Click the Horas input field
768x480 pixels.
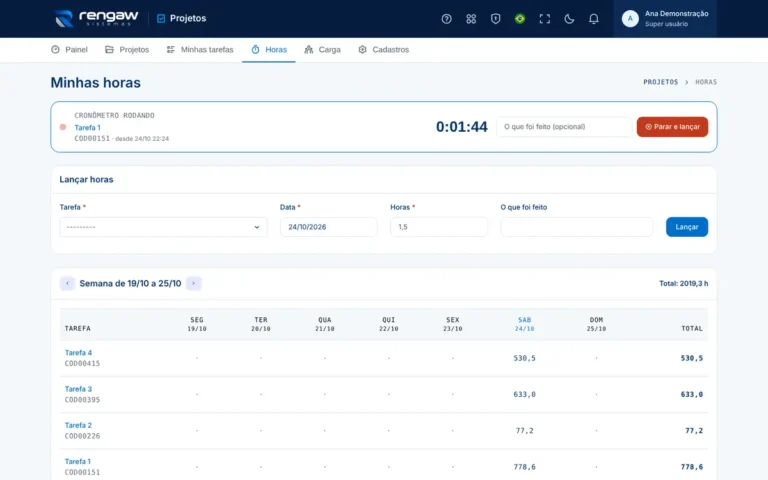(x=439, y=227)
